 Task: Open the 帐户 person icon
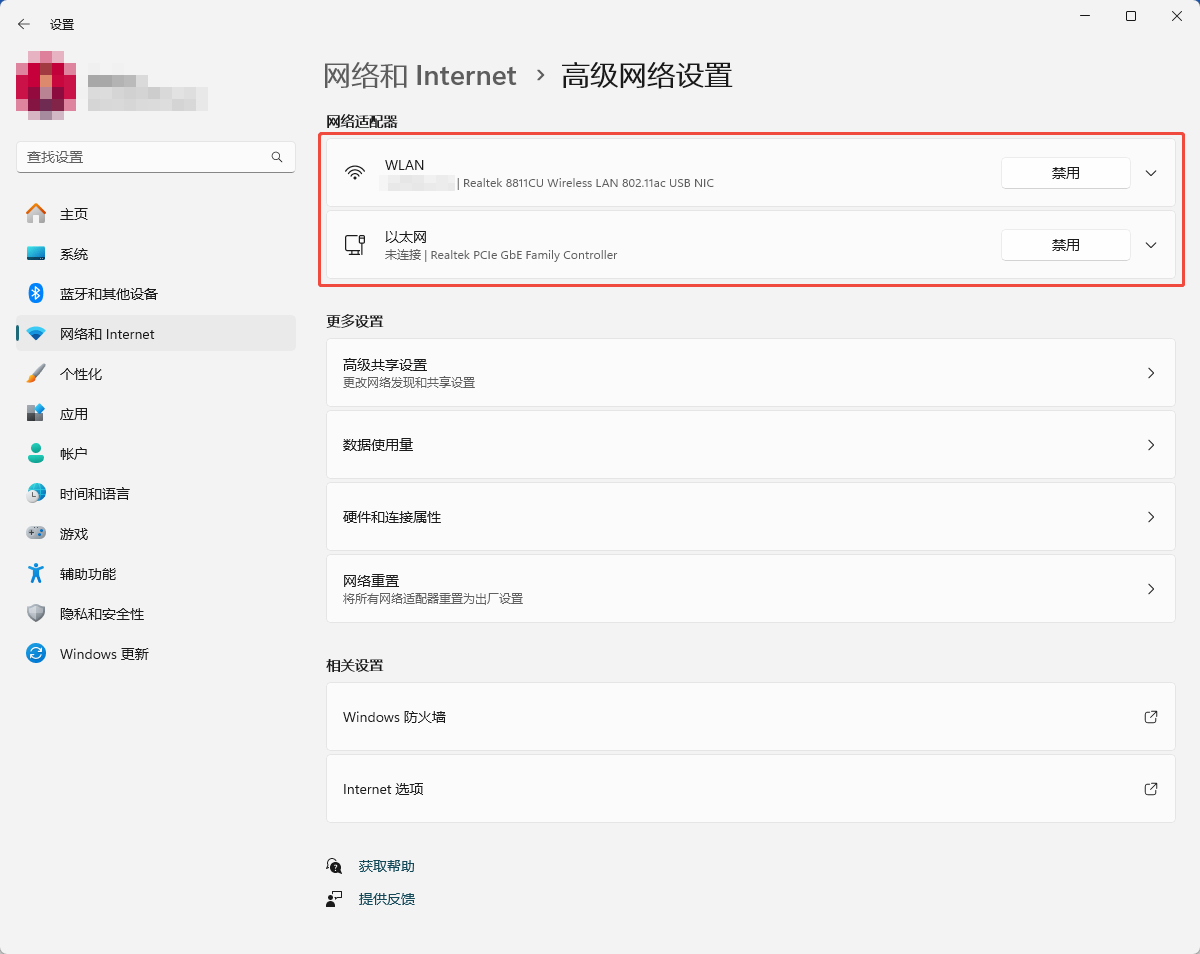pyautogui.click(x=36, y=454)
